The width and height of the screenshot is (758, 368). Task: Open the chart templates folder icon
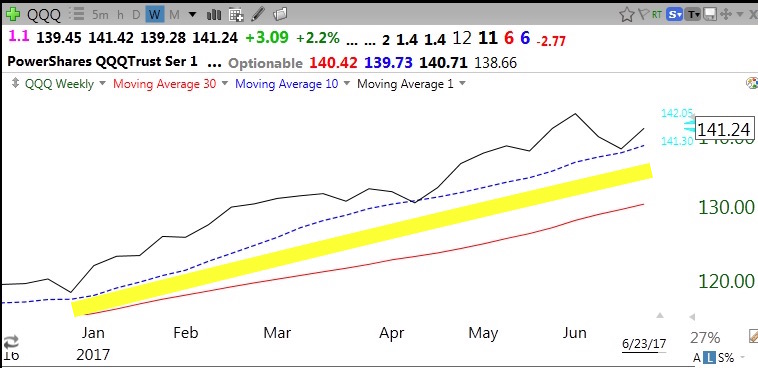(280, 15)
